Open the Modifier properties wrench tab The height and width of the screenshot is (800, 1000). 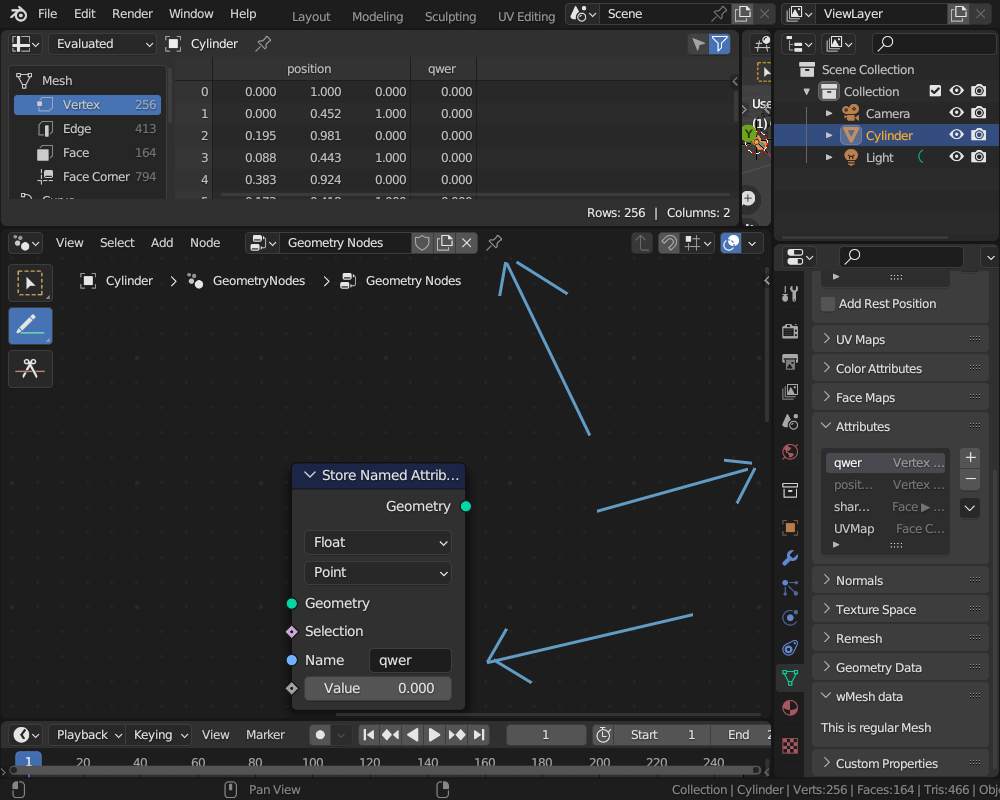tap(790, 558)
